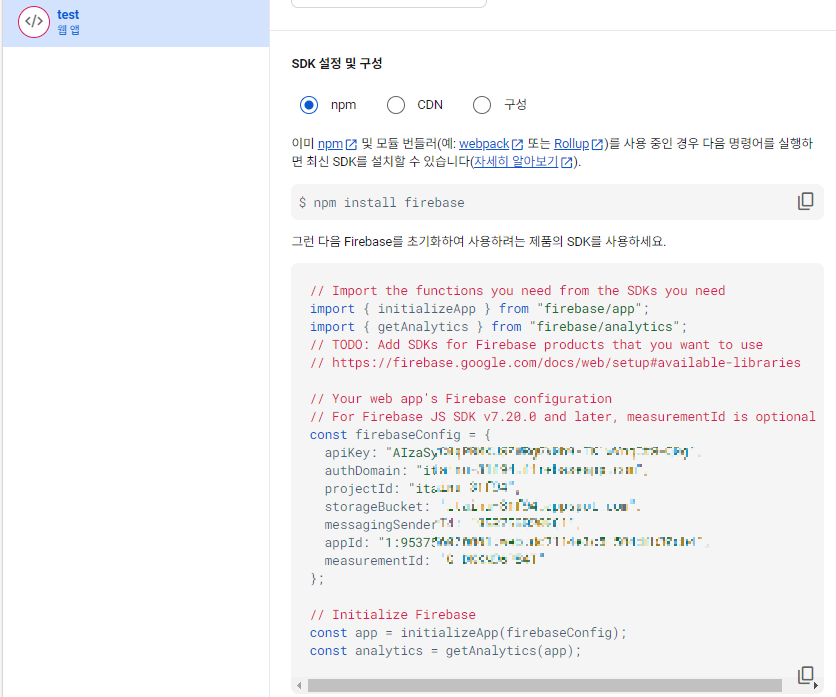836x697 pixels.
Task: Click the storageBucket config line
Action: [x=483, y=507]
